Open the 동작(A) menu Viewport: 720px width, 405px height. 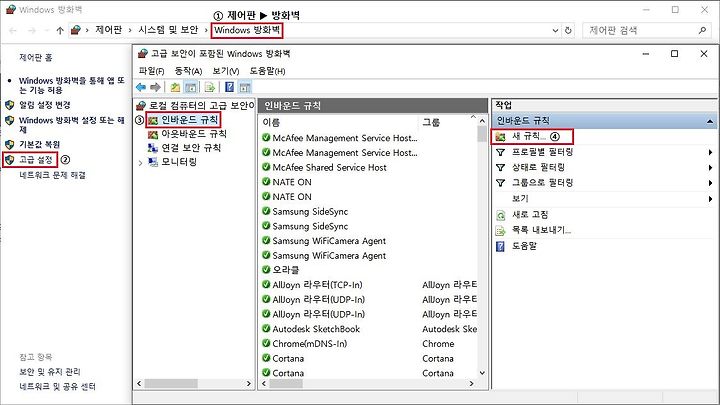pyautogui.click(x=188, y=71)
